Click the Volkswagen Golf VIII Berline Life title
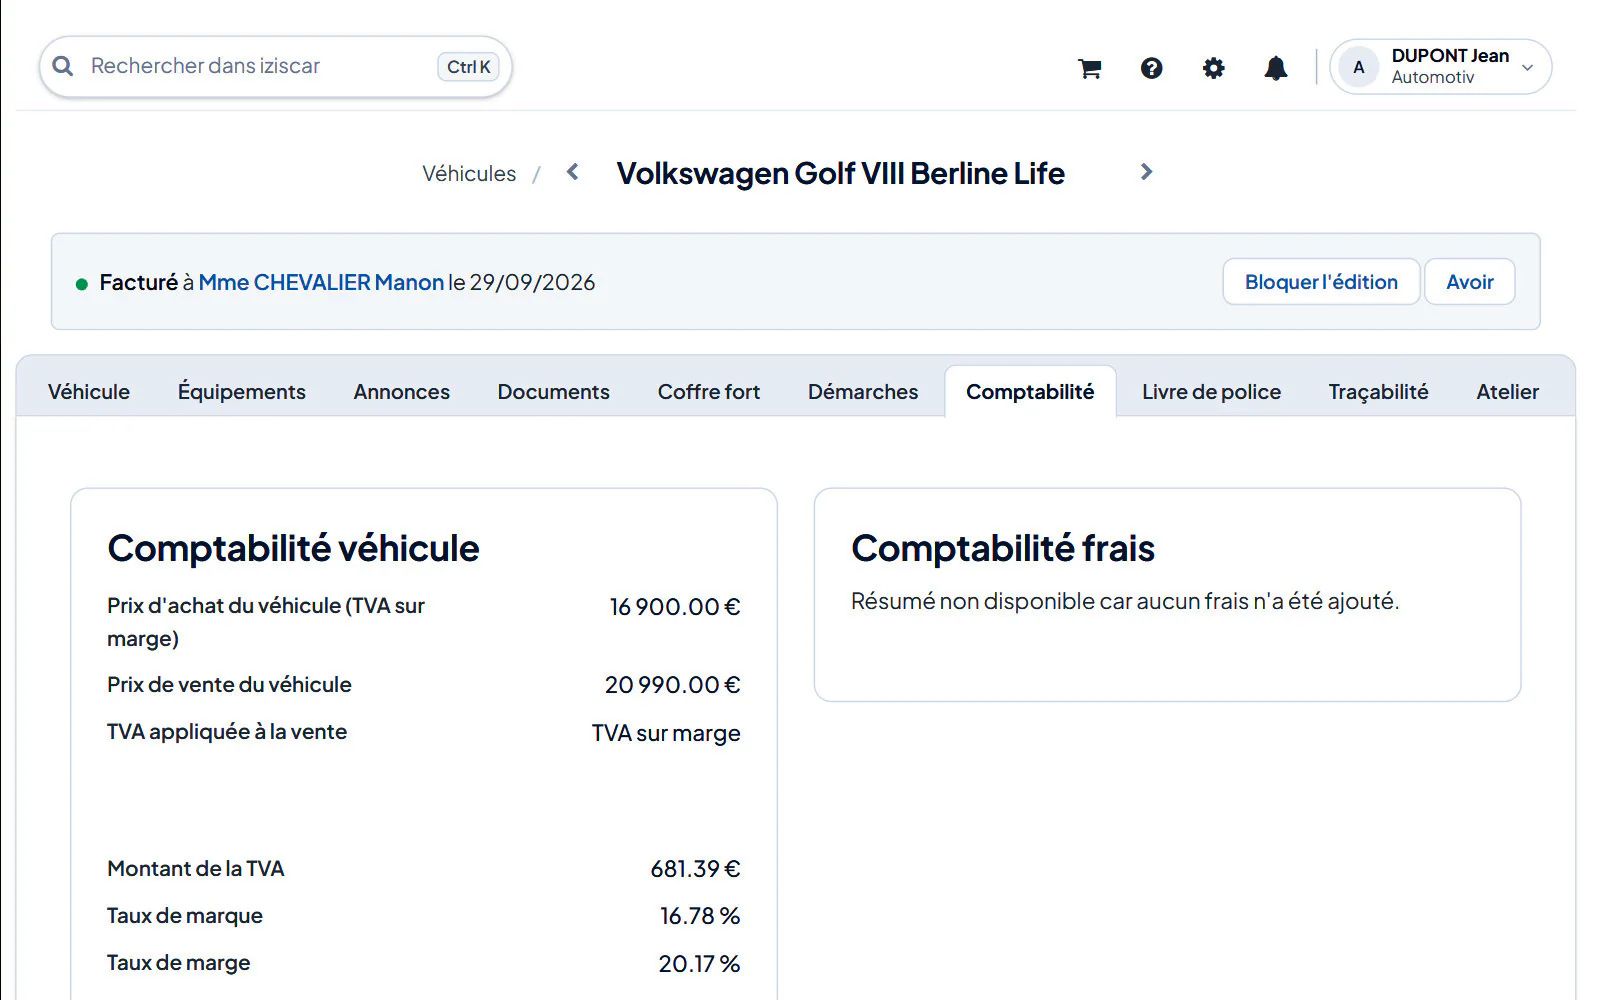 point(841,173)
